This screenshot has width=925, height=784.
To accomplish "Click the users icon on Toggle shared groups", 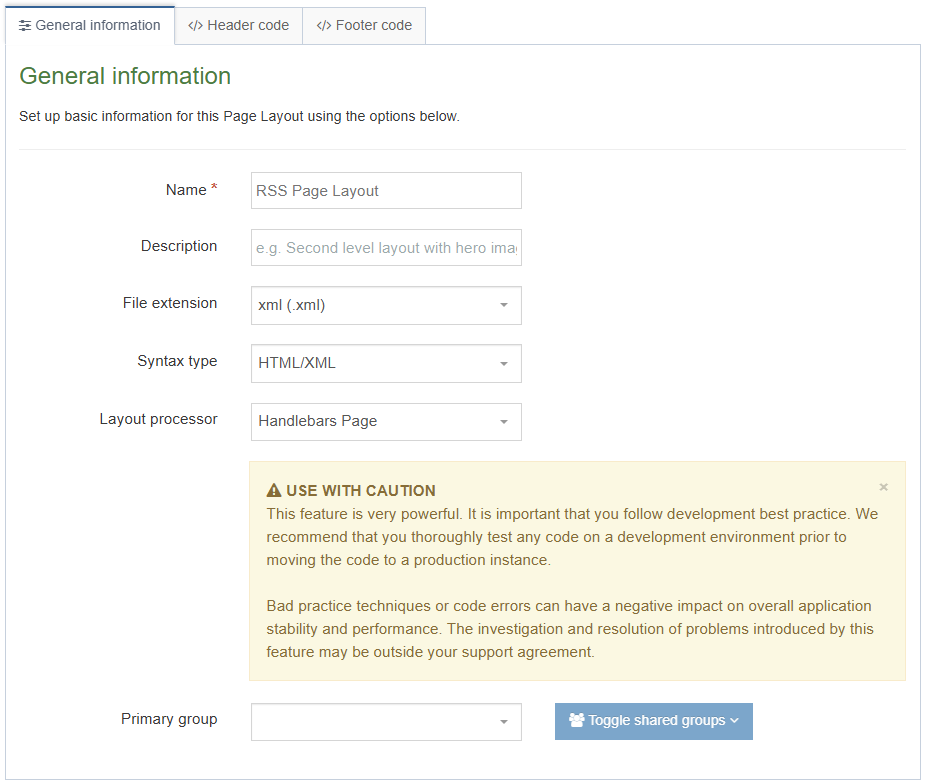I will pos(576,721).
